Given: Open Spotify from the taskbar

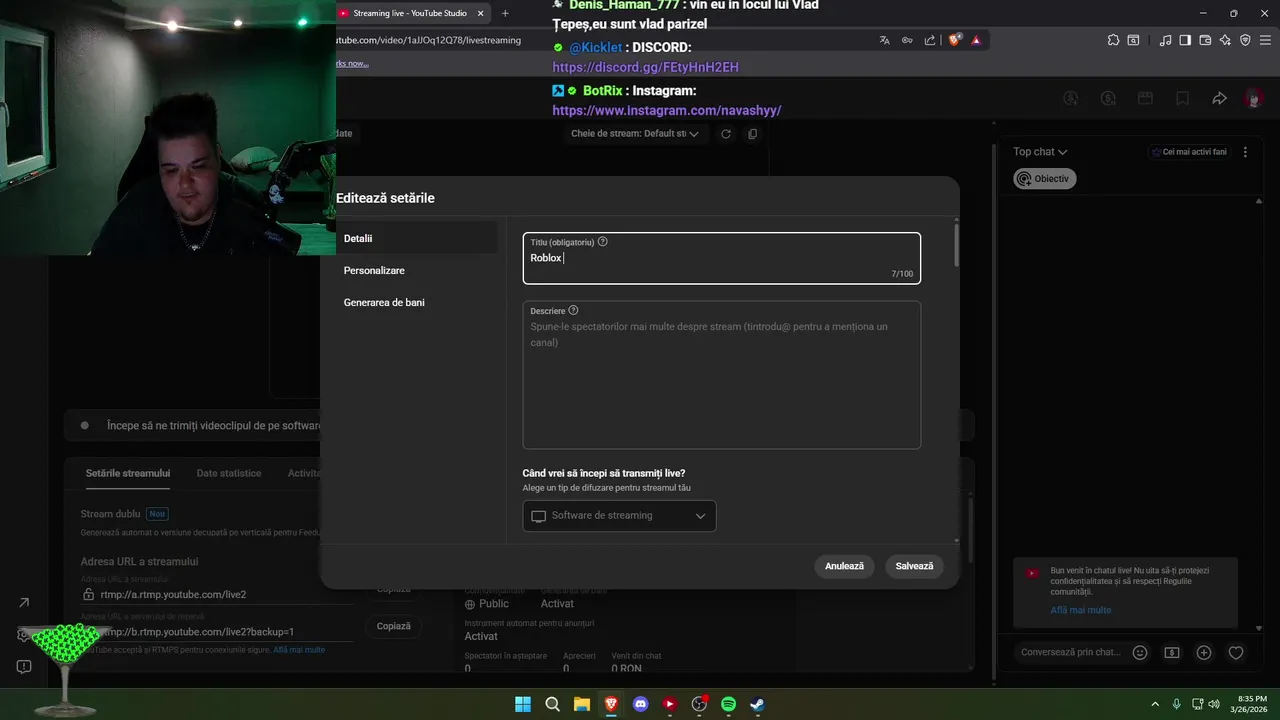Looking at the screenshot, I should 728,704.
